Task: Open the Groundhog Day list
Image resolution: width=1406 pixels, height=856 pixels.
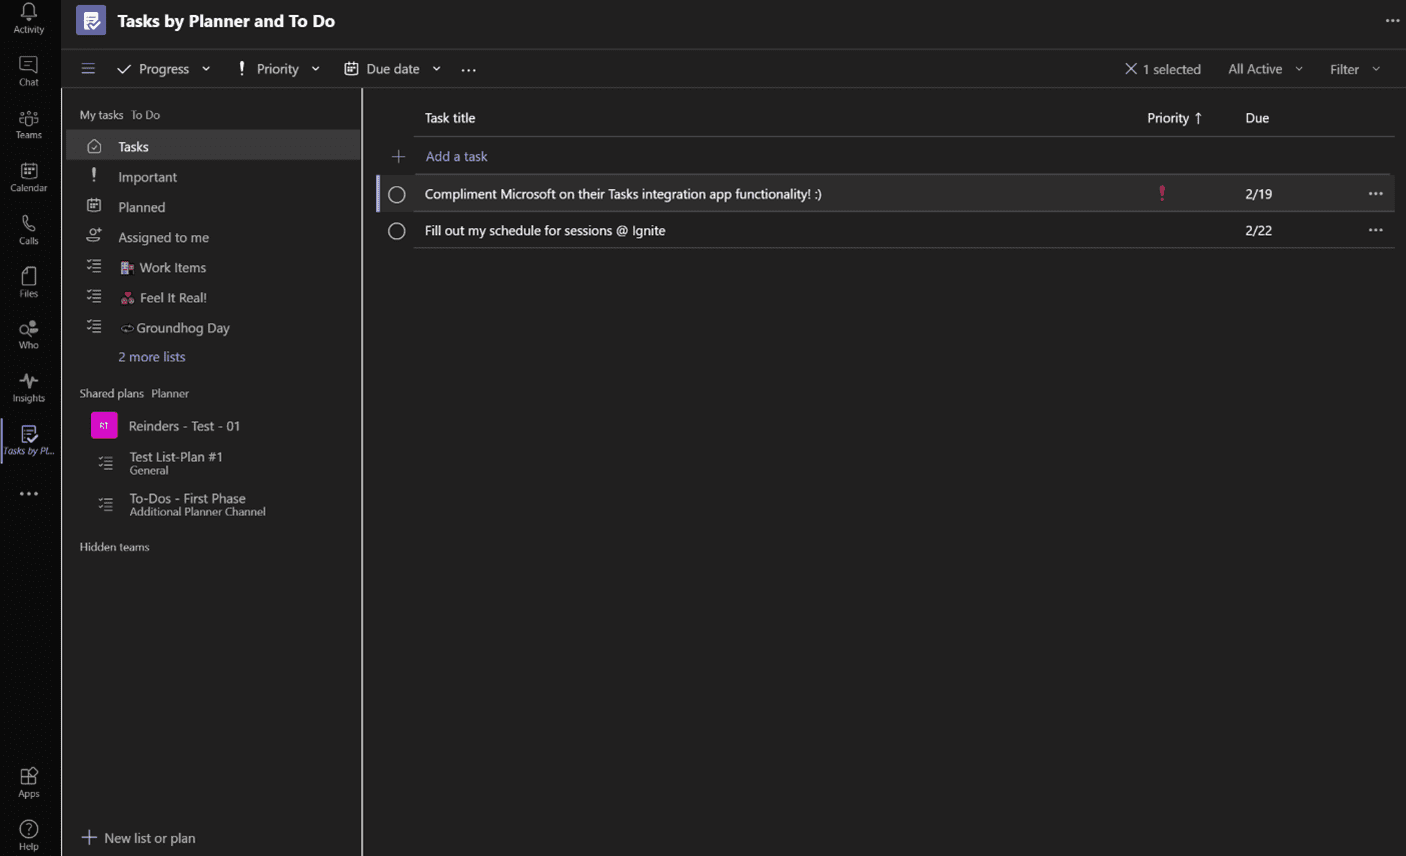Action: [214, 327]
